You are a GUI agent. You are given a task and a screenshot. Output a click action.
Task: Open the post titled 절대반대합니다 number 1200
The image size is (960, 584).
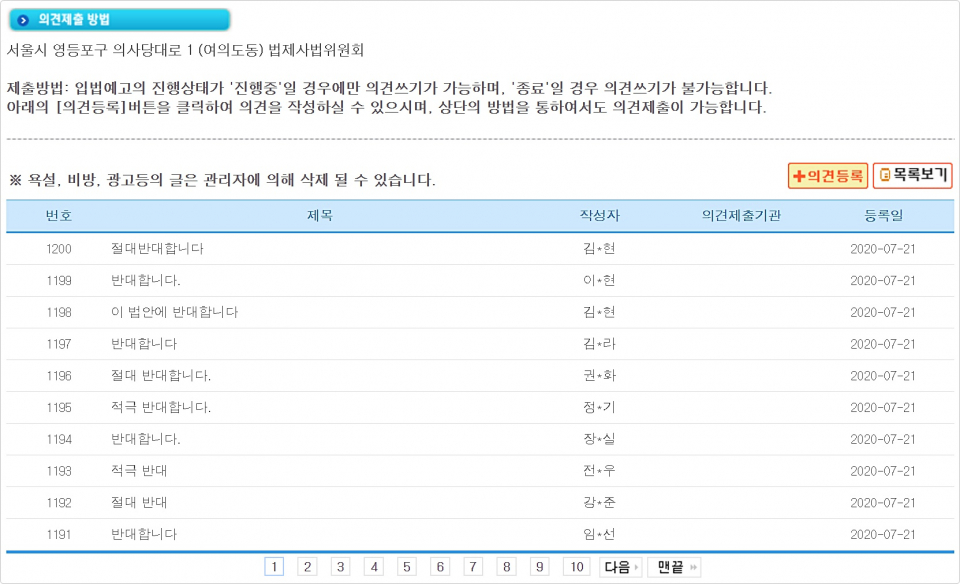[157, 248]
